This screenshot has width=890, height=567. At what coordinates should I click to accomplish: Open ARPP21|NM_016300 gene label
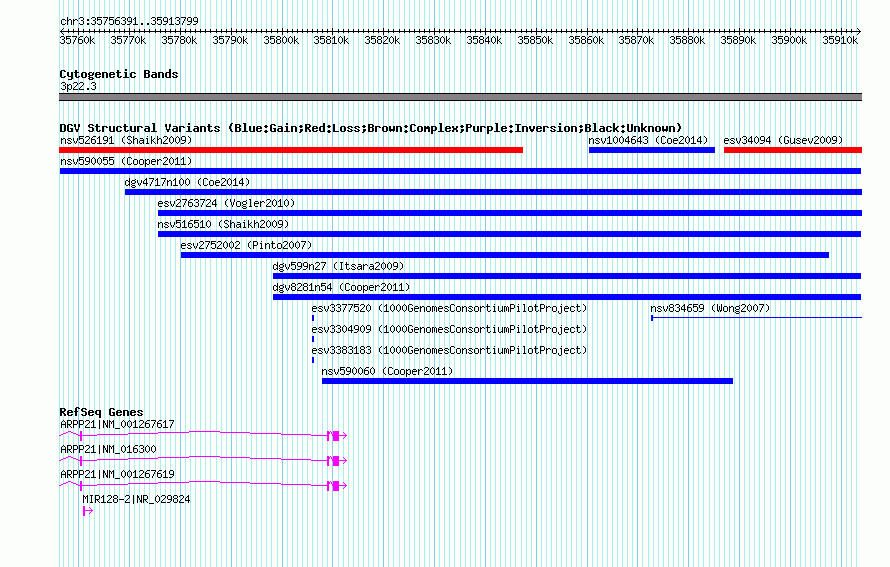coord(108,450)
